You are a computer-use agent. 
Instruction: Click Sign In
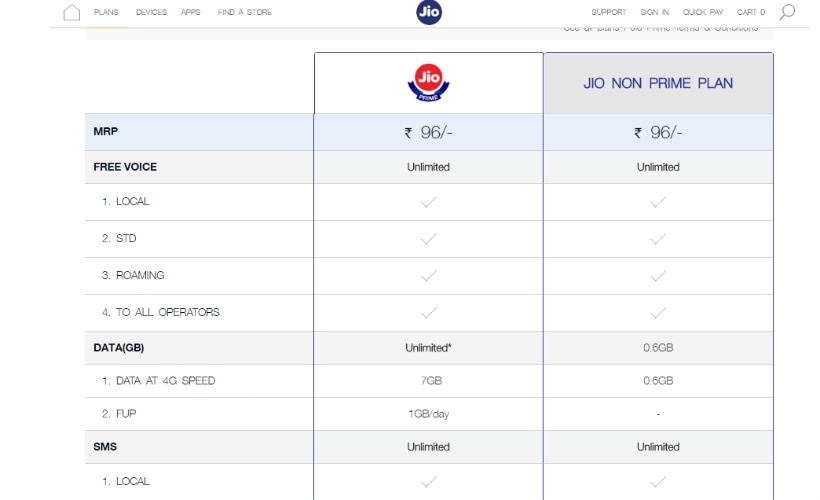click(x=655, y=12)
